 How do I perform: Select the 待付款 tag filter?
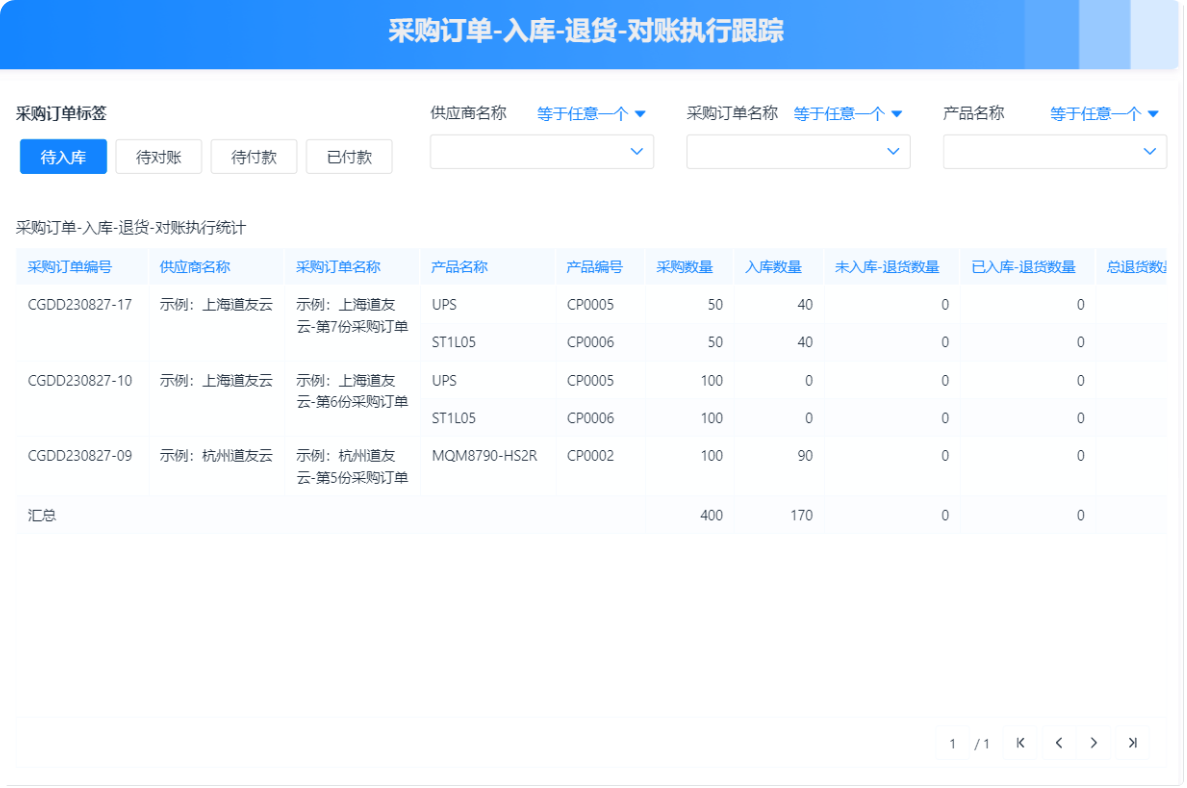254,157
